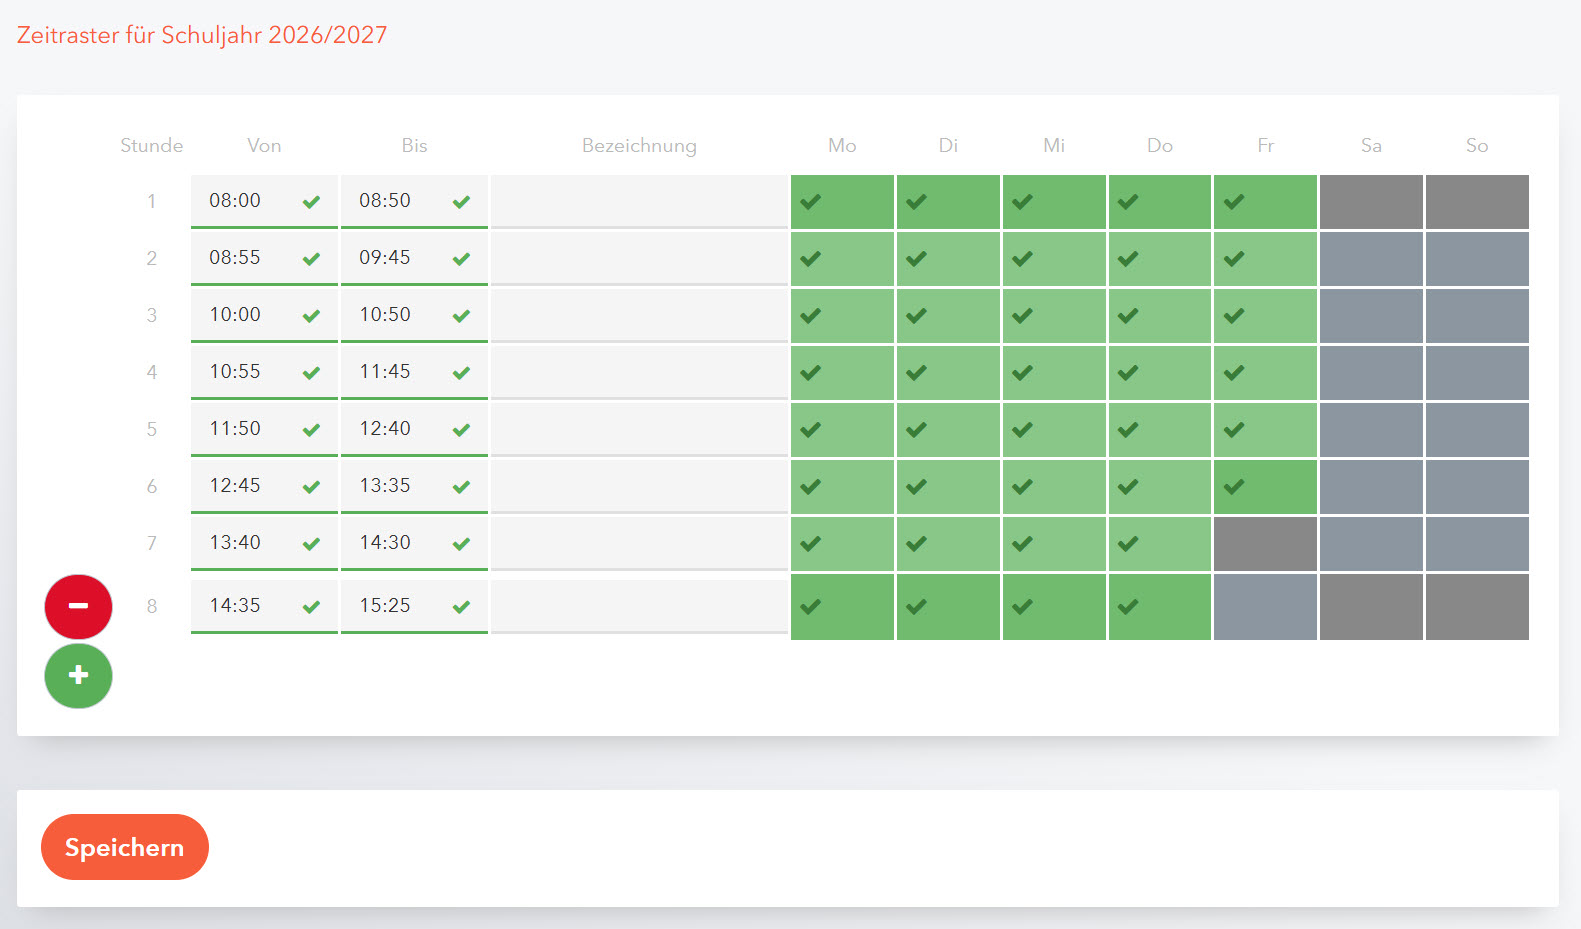Image resolution: width=1581 pixels, height=929 pixels.
Task: Edit end time 11:45 of lesson 4
Action: (395, 372)
